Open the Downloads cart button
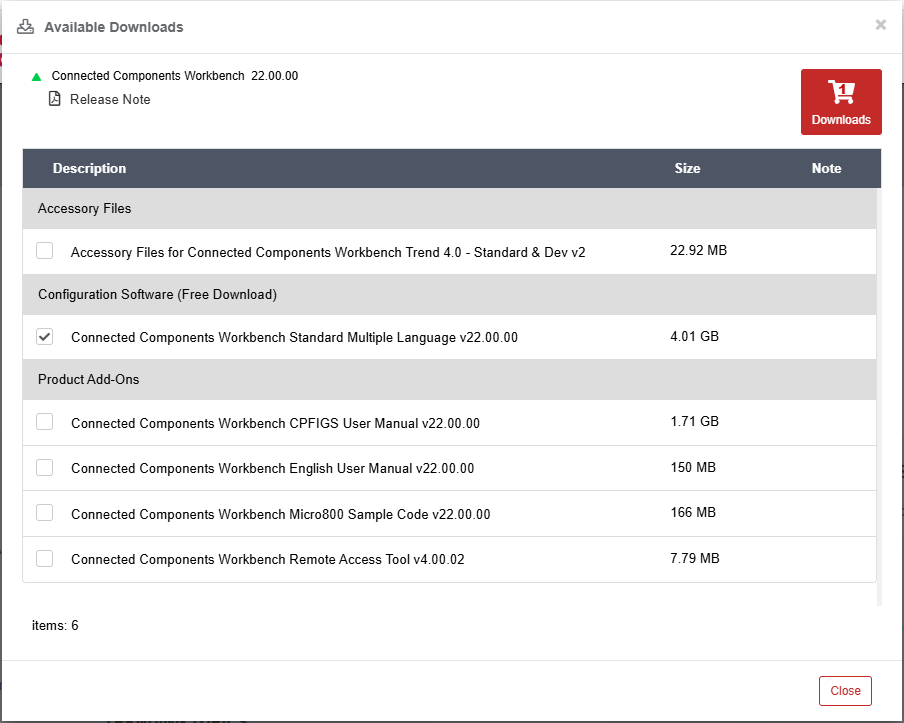904x723 pixels. tap(841, 102)
